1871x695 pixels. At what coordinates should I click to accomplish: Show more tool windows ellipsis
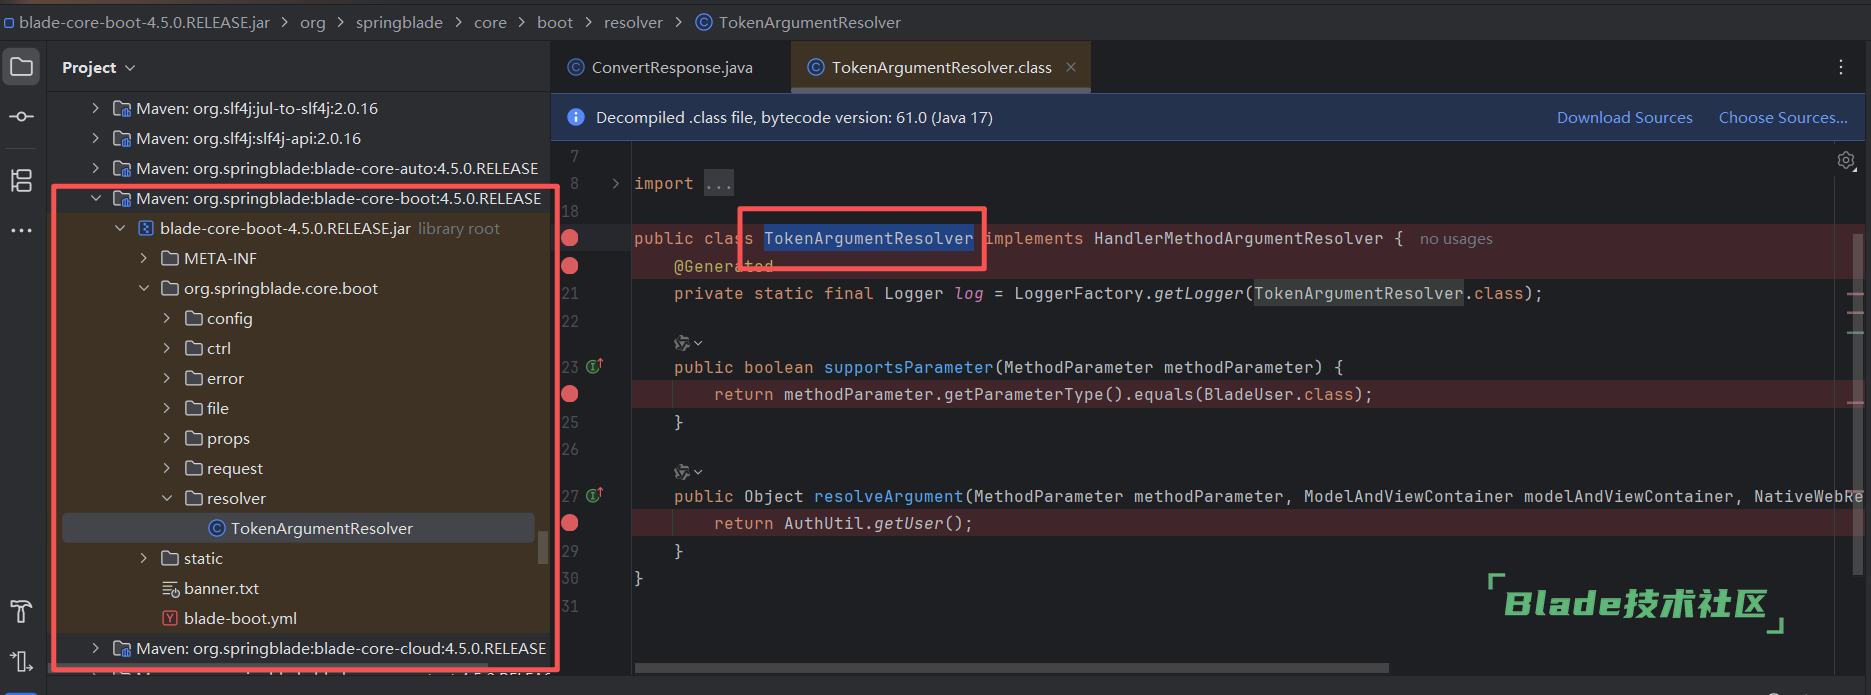[21, 230]
